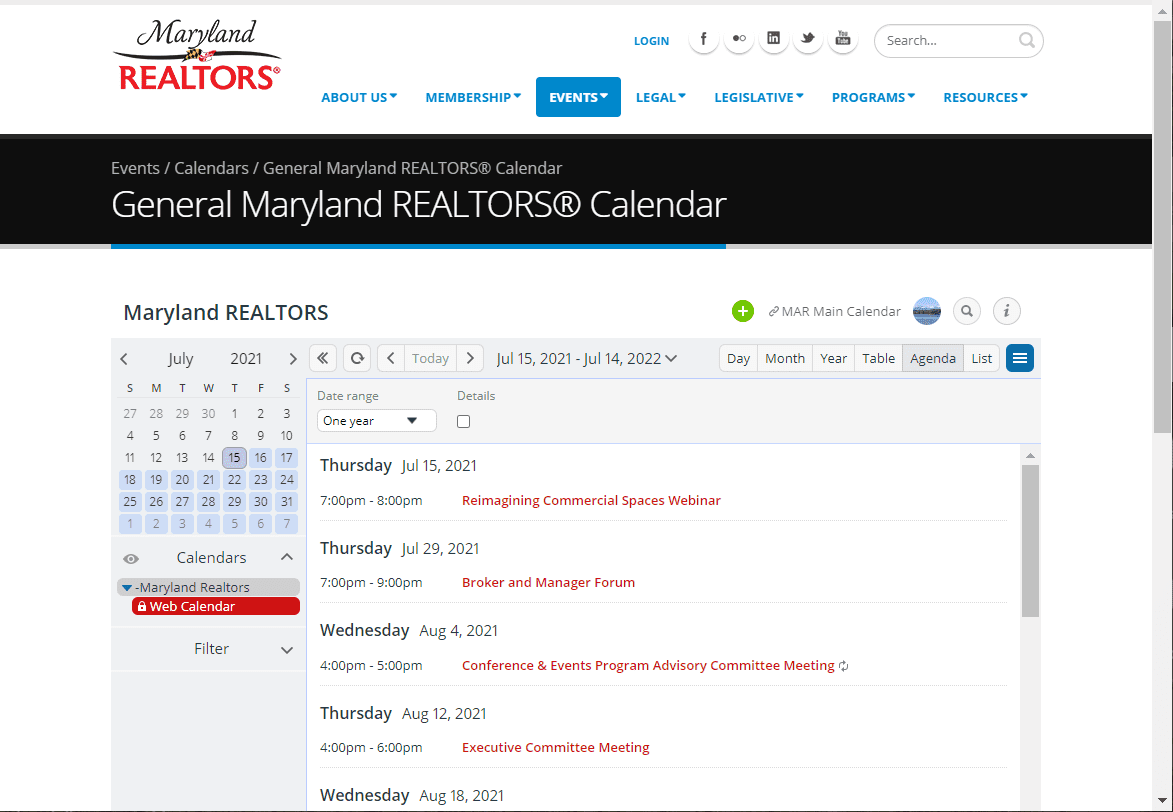Click in the Search input field
This screenshot has width=1173, height=812.
pyautogui.click(x=948, y=41)
